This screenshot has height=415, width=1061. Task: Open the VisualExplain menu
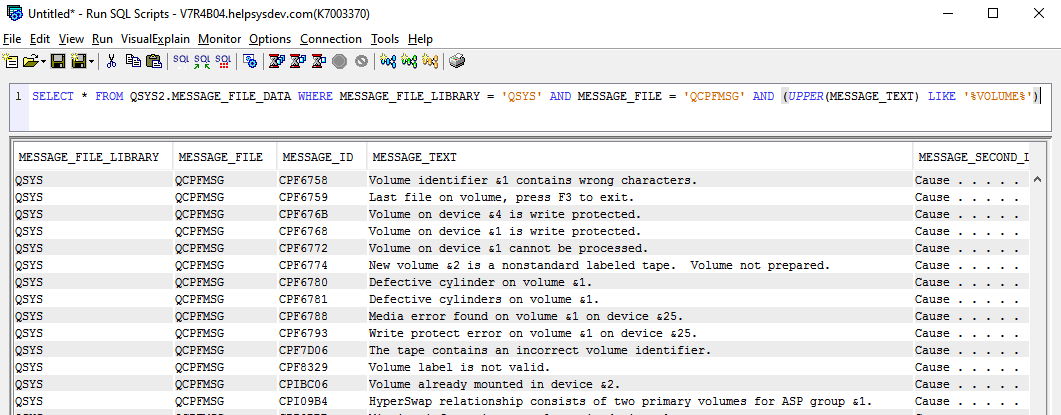155,39
